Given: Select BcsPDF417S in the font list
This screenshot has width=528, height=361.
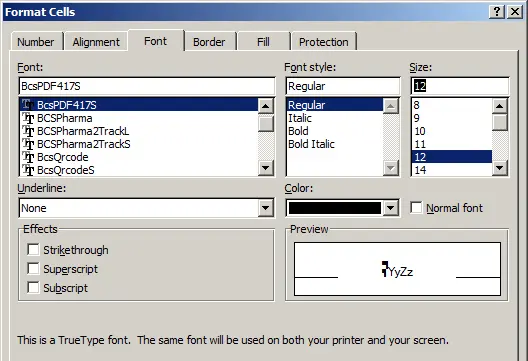Looking at the screenshot, I should click(x=139, y=105).
